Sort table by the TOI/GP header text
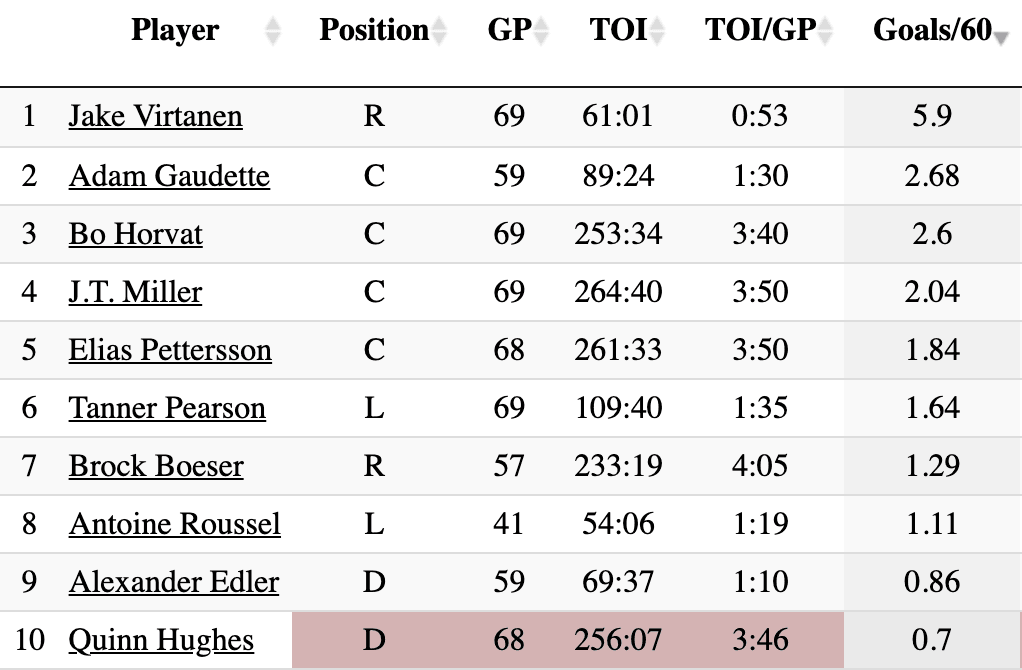 tap(759, 30)
